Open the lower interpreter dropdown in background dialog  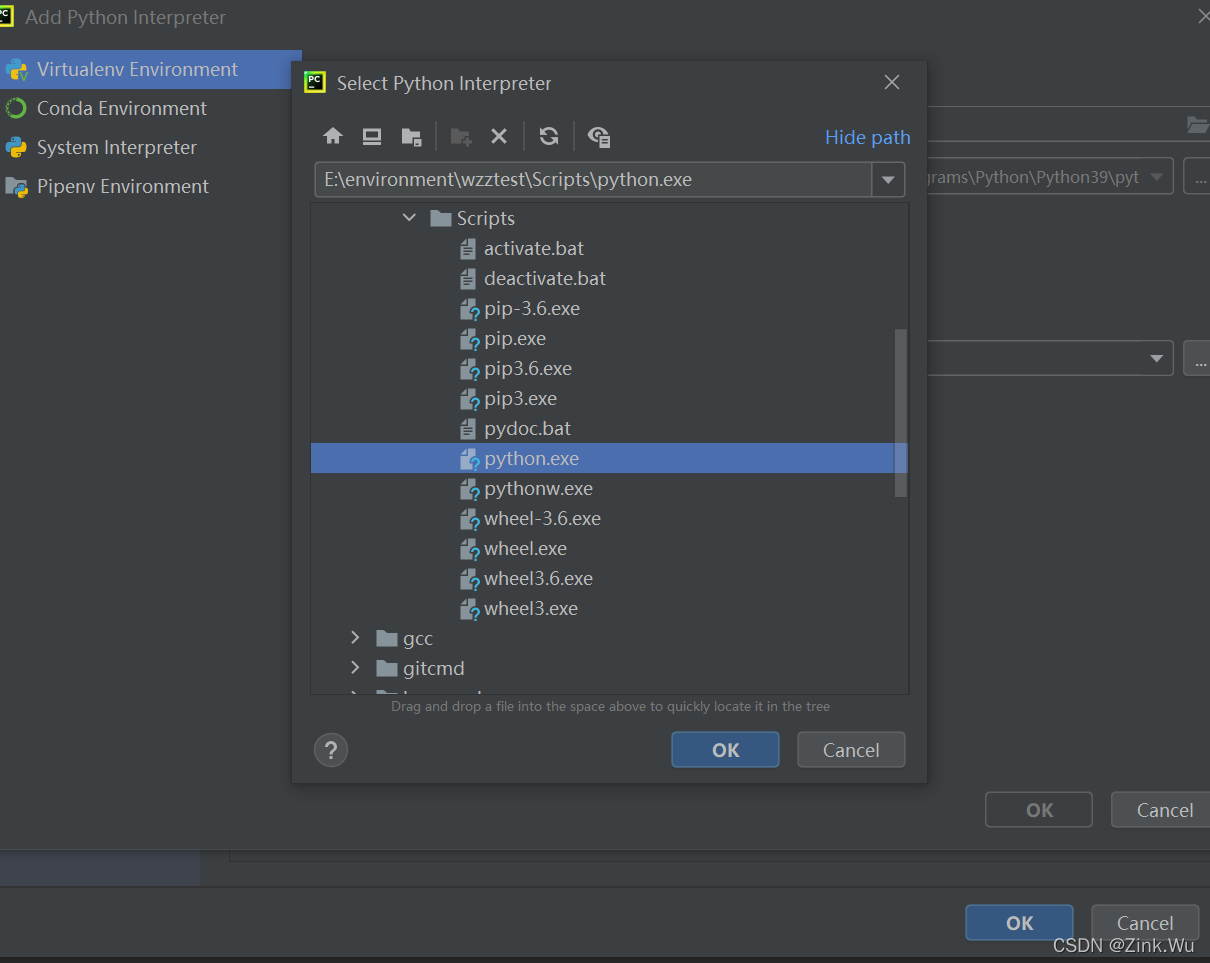pyautogui.click(x=1157, y=358)
